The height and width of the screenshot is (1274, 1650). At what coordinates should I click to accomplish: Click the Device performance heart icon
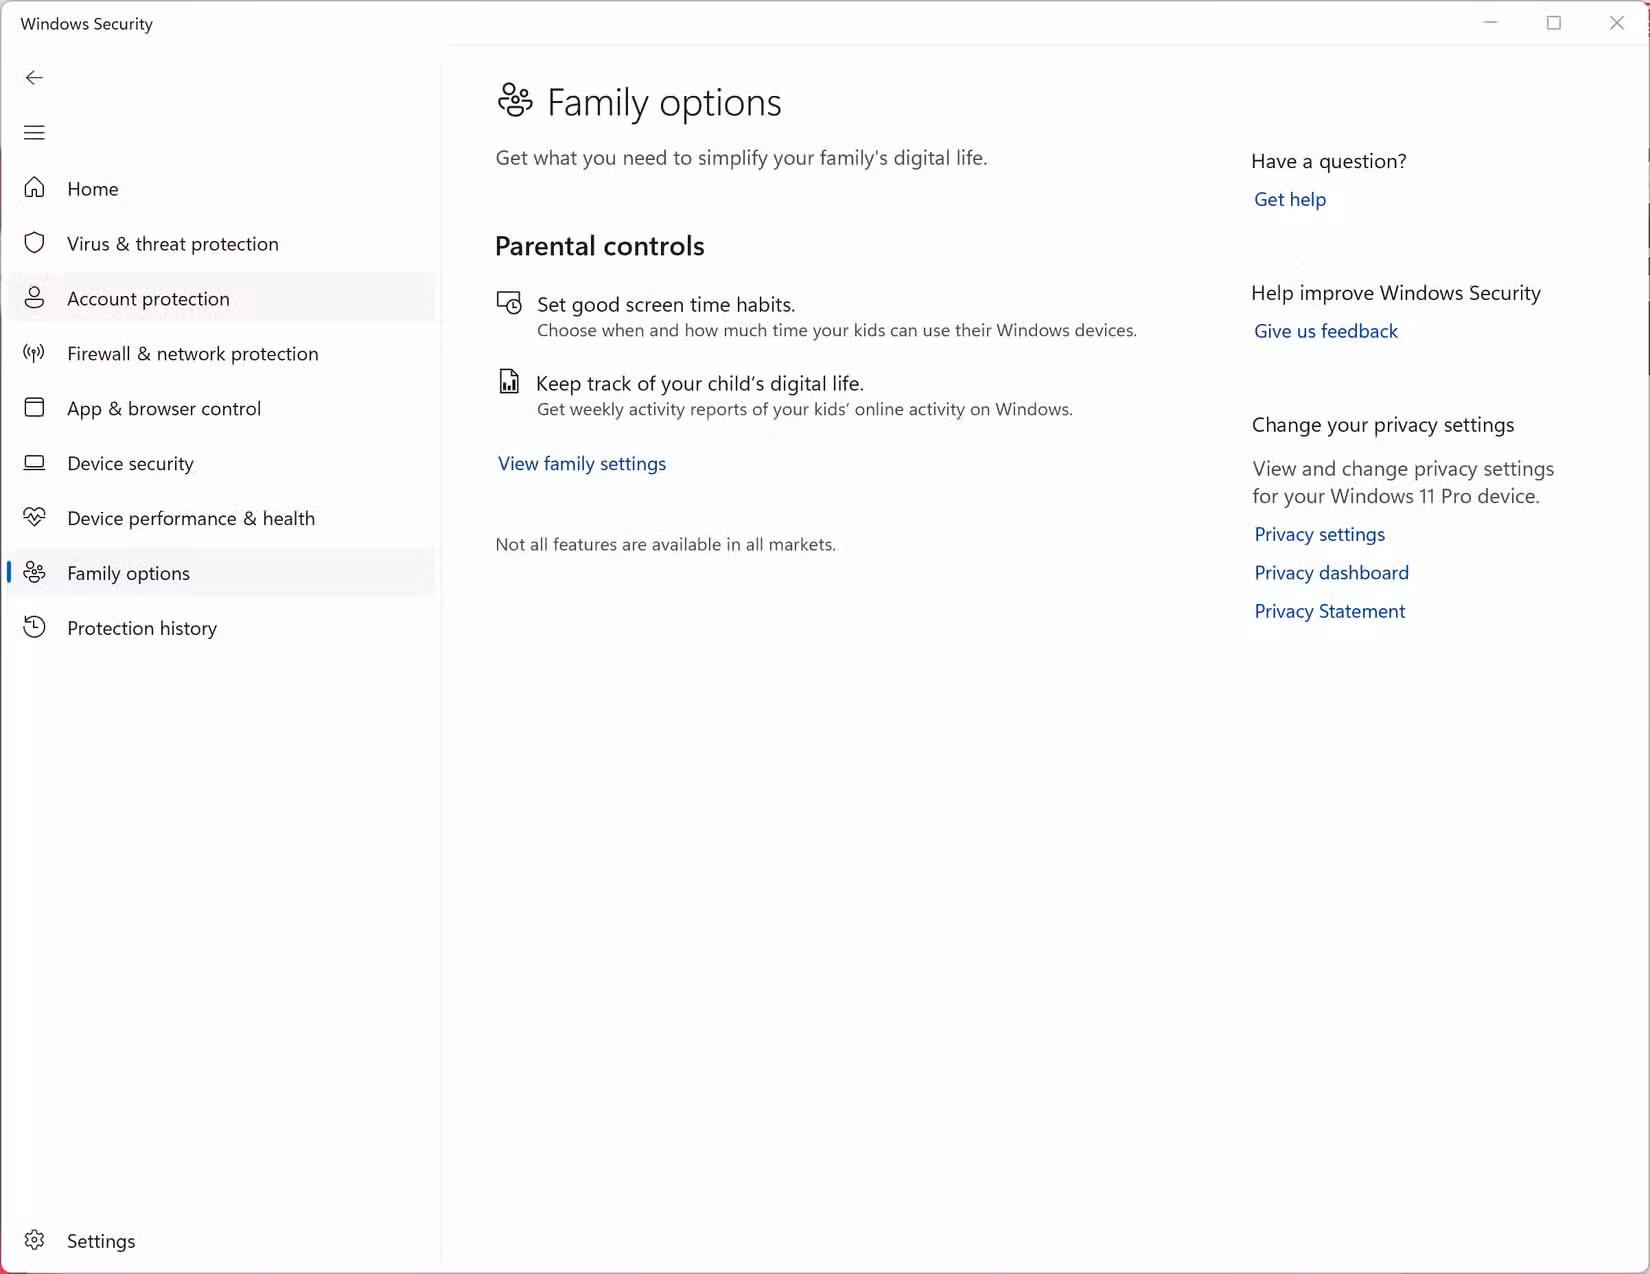tap(34, 517)
